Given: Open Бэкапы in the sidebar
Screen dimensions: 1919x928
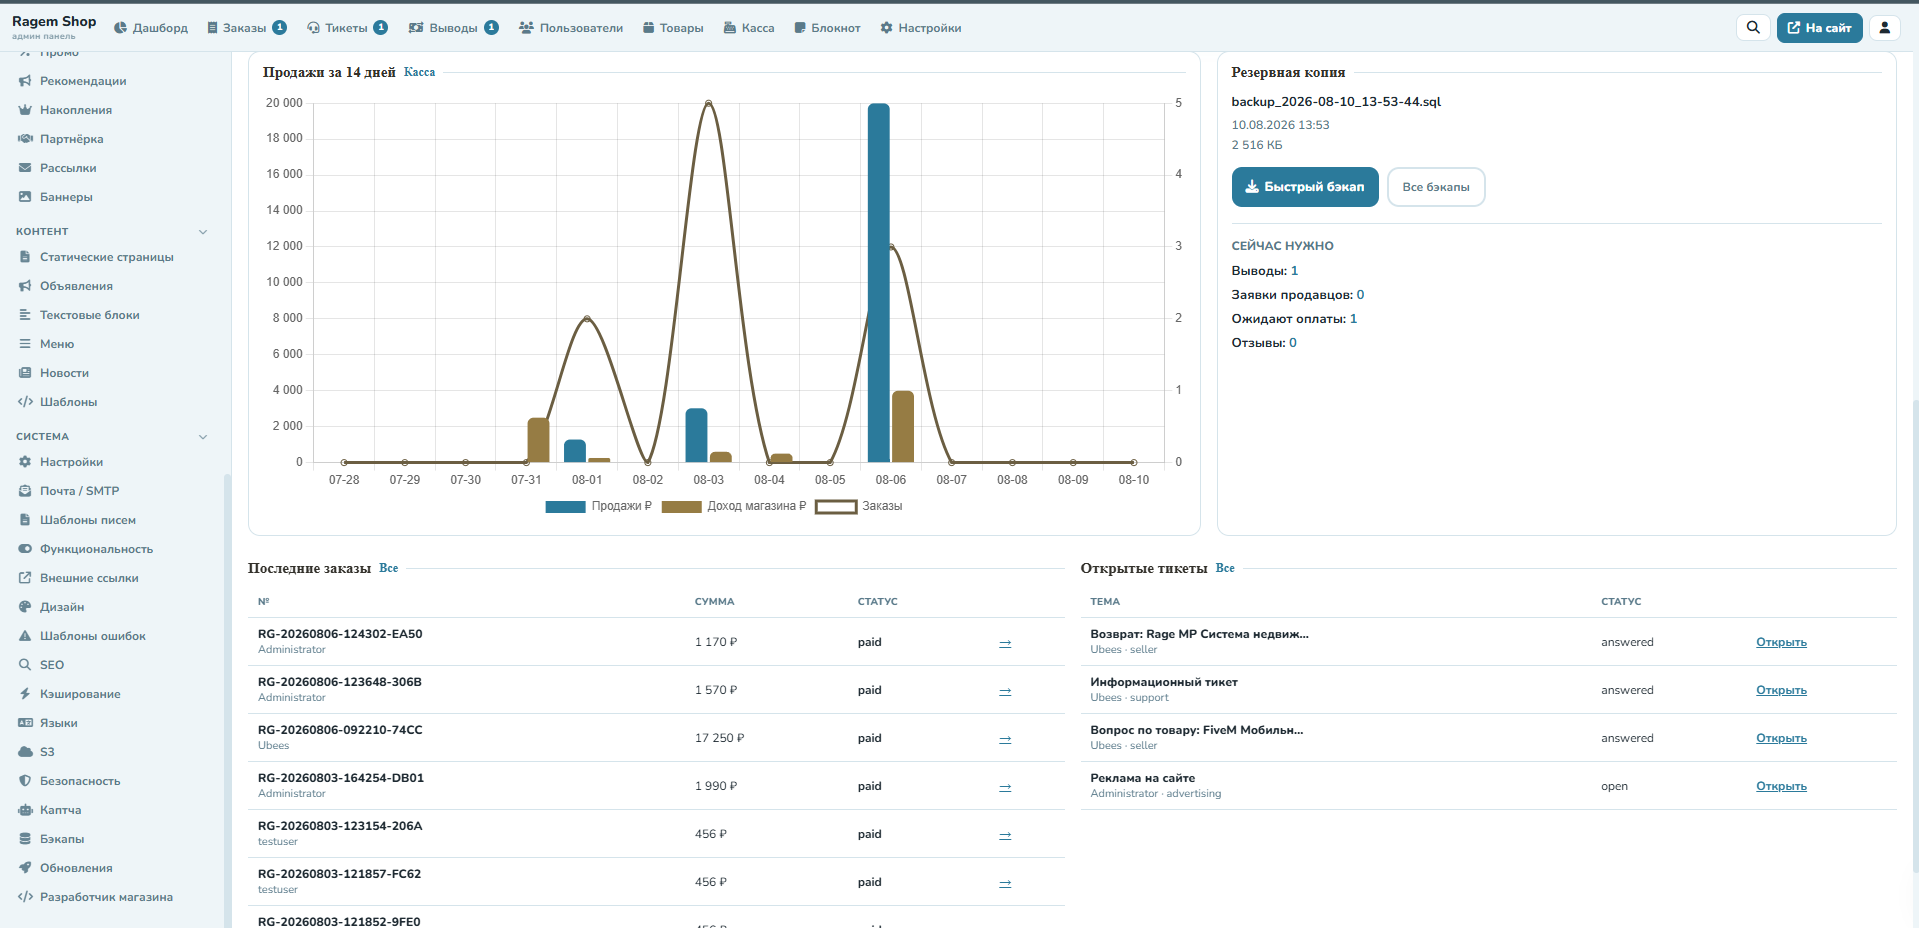Looking at the screenshot, I should click(x=62, y=839).
